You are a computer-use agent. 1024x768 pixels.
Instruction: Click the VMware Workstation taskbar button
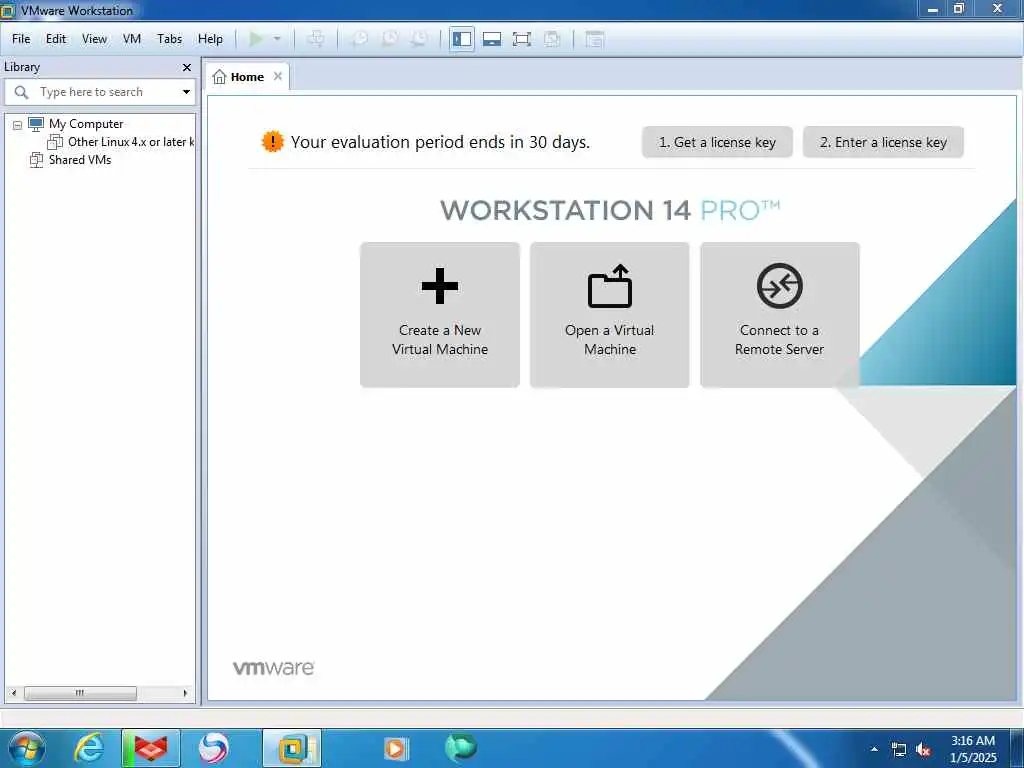pyautogui.click(x=292, y=748)
